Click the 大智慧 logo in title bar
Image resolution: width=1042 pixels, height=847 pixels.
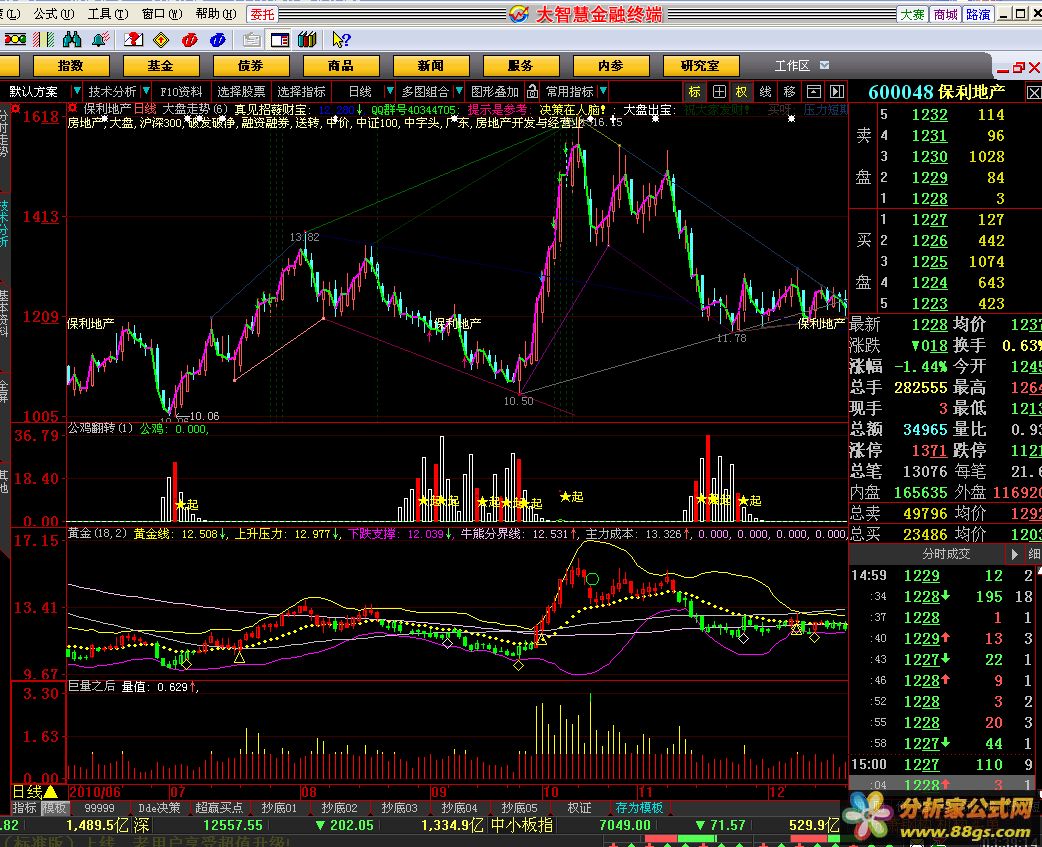coord(518,13)
